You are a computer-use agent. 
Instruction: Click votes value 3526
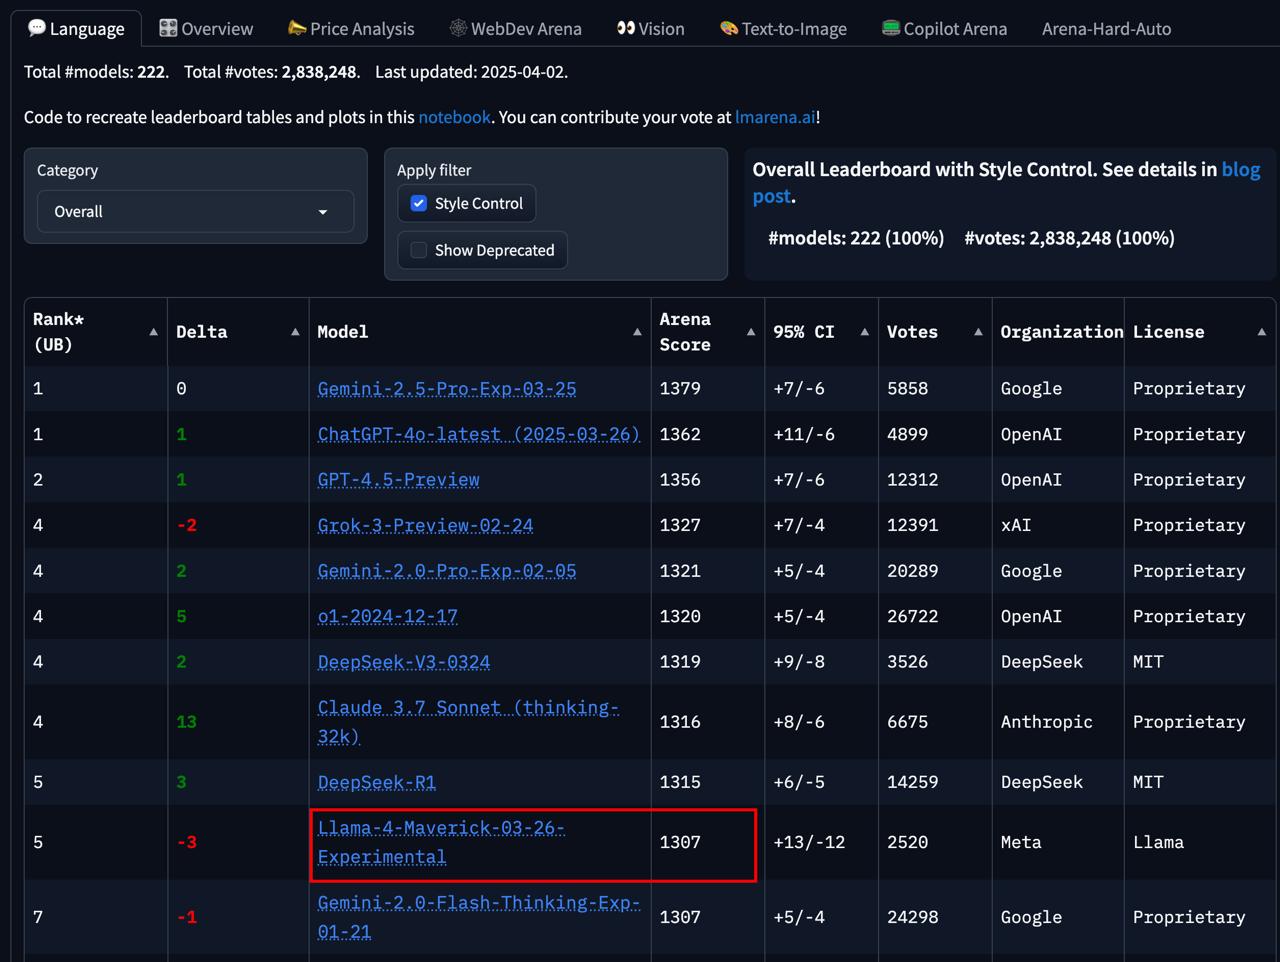pyautogui.click(x=907, y=662)
